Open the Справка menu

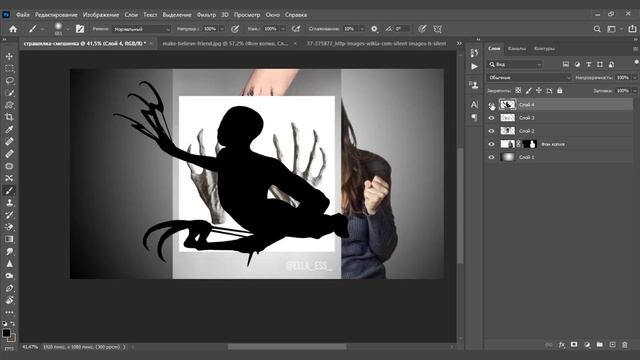coord(296,15)
